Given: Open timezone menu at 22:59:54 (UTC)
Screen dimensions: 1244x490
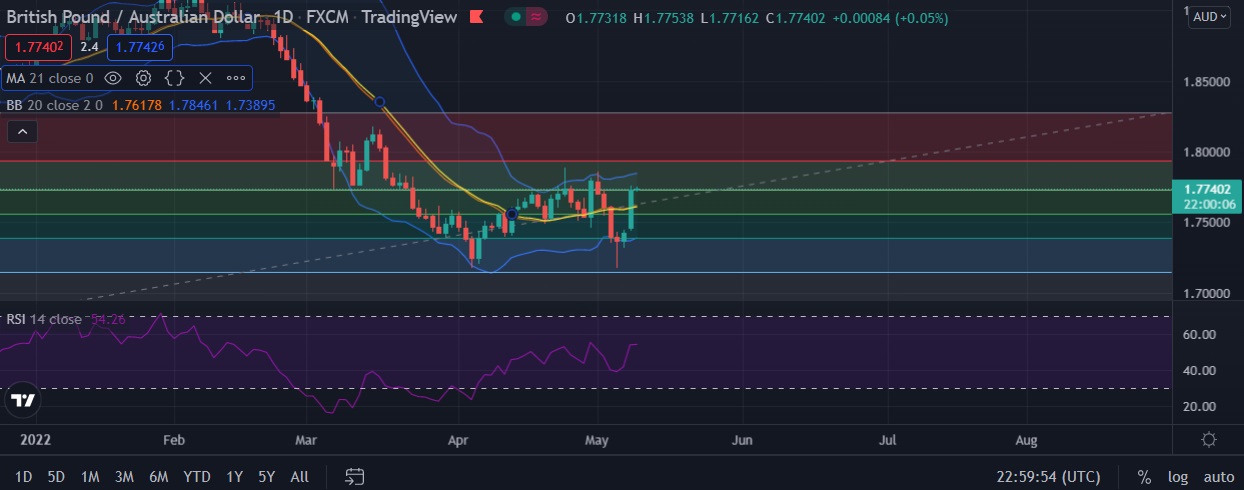Looking at the screenshot, I should pos(1048,477).
